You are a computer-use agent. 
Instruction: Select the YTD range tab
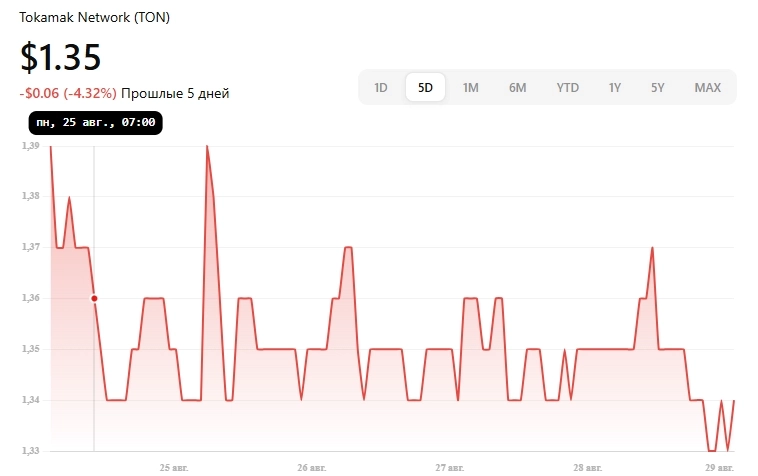click(567, 87)
